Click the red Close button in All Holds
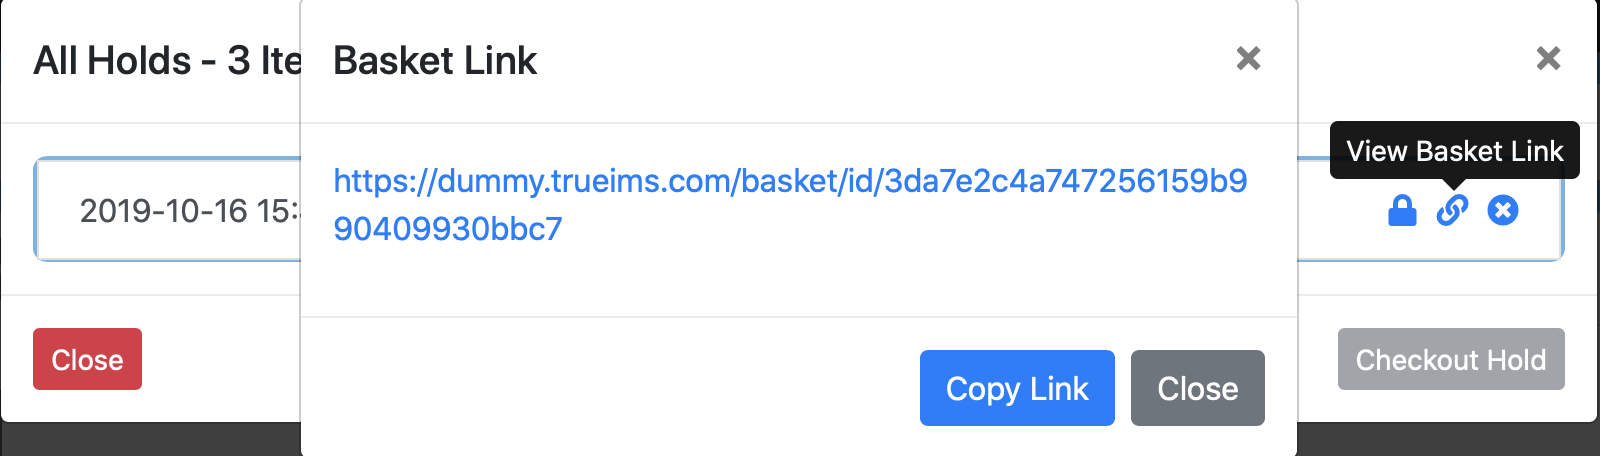 click(x=87, y=359)
